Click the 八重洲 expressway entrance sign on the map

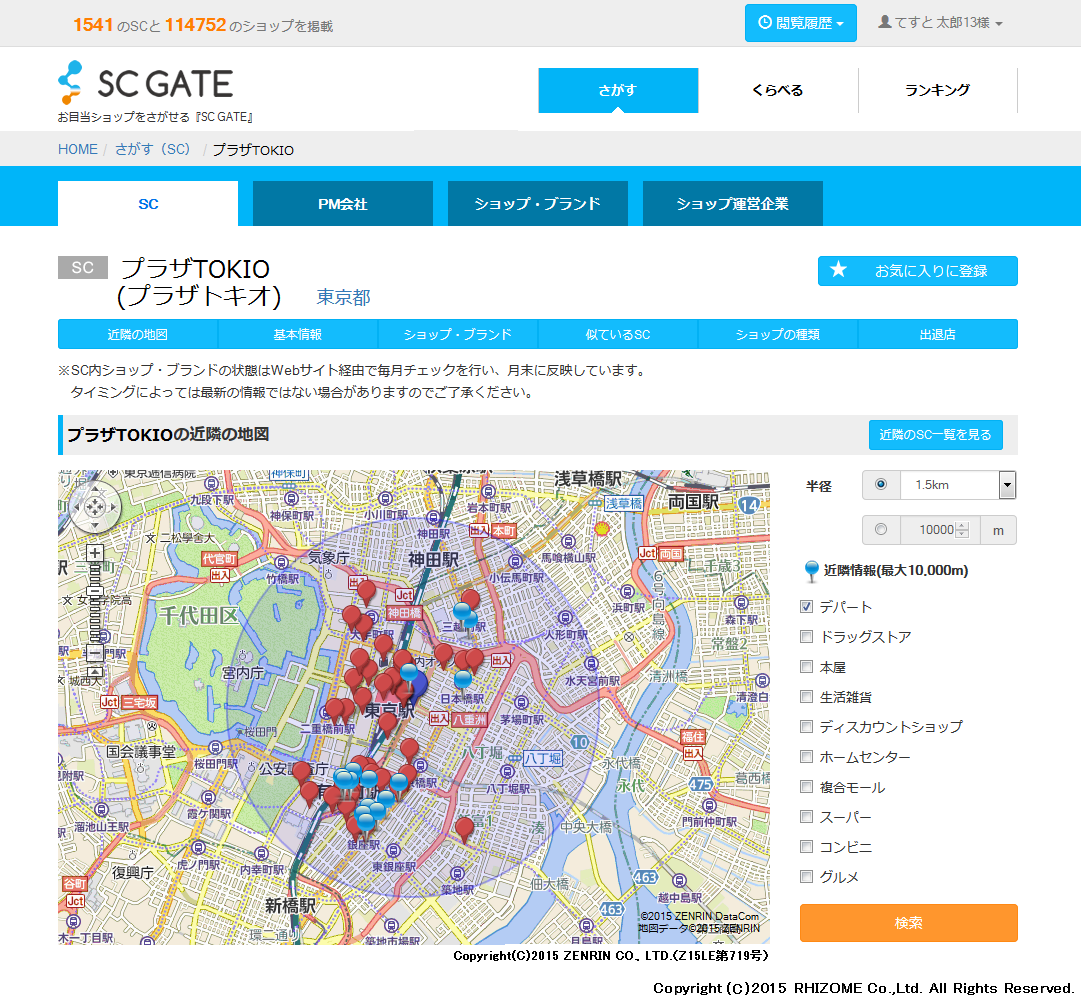tap(469, 720)
